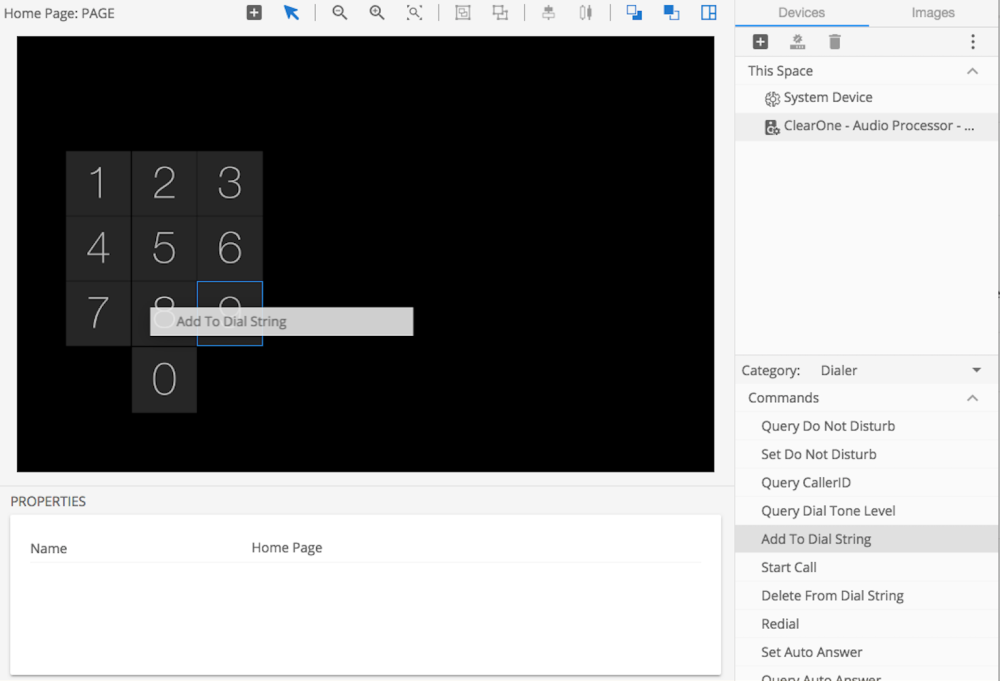
Task: Collapse the Commands section
Action: coord(972,398)
